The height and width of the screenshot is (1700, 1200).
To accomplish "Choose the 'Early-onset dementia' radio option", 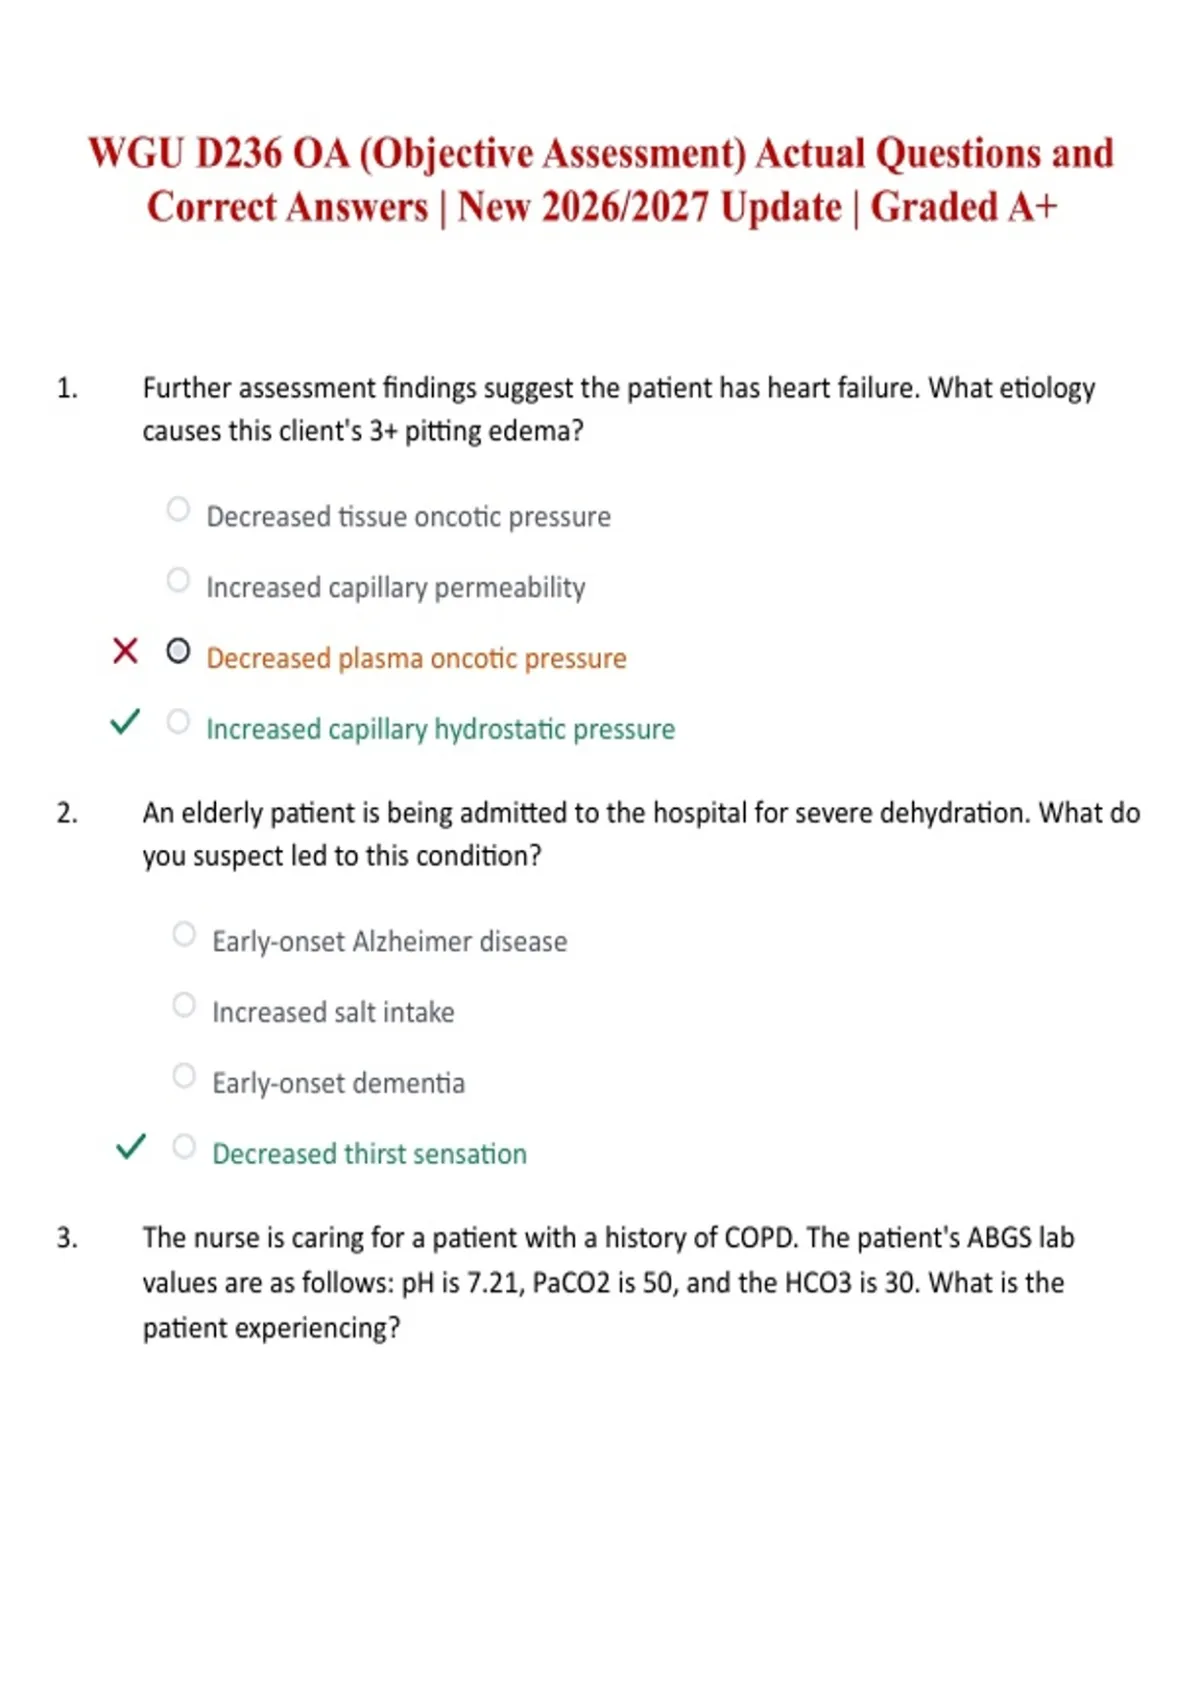I will [x=184, y=1075].
